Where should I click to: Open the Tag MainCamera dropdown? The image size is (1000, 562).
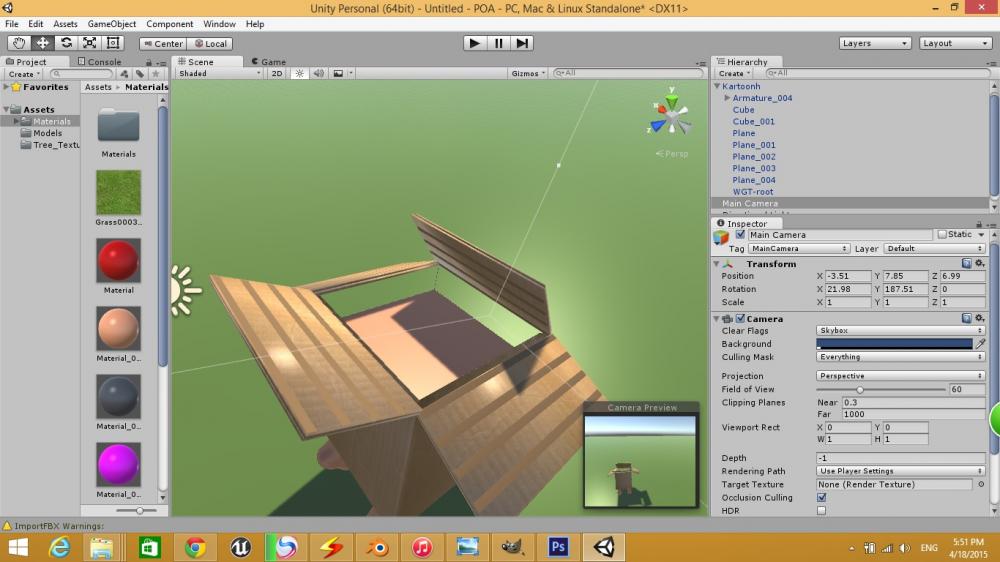(798, 248)
